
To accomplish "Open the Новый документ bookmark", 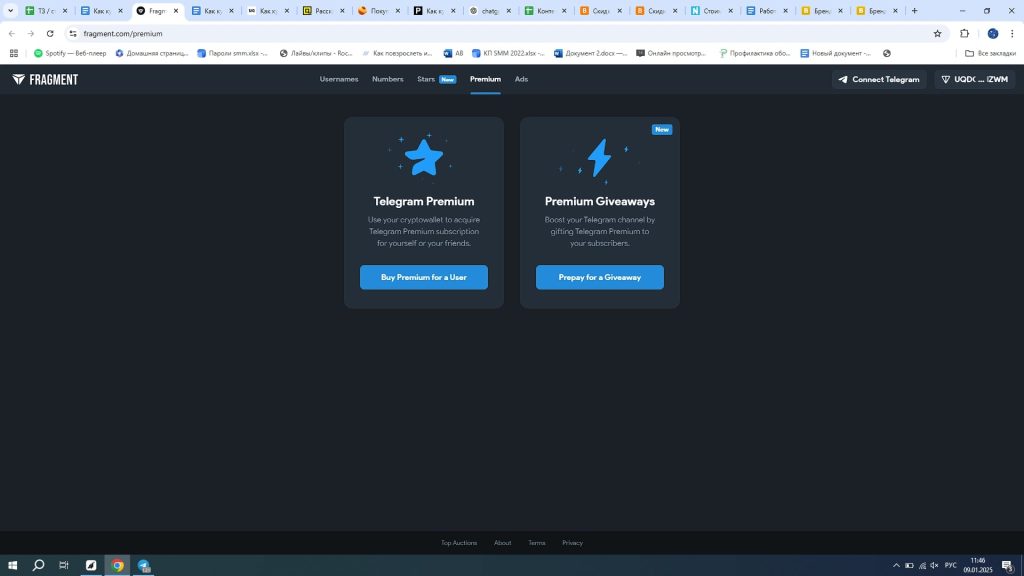I will (836, 54).
